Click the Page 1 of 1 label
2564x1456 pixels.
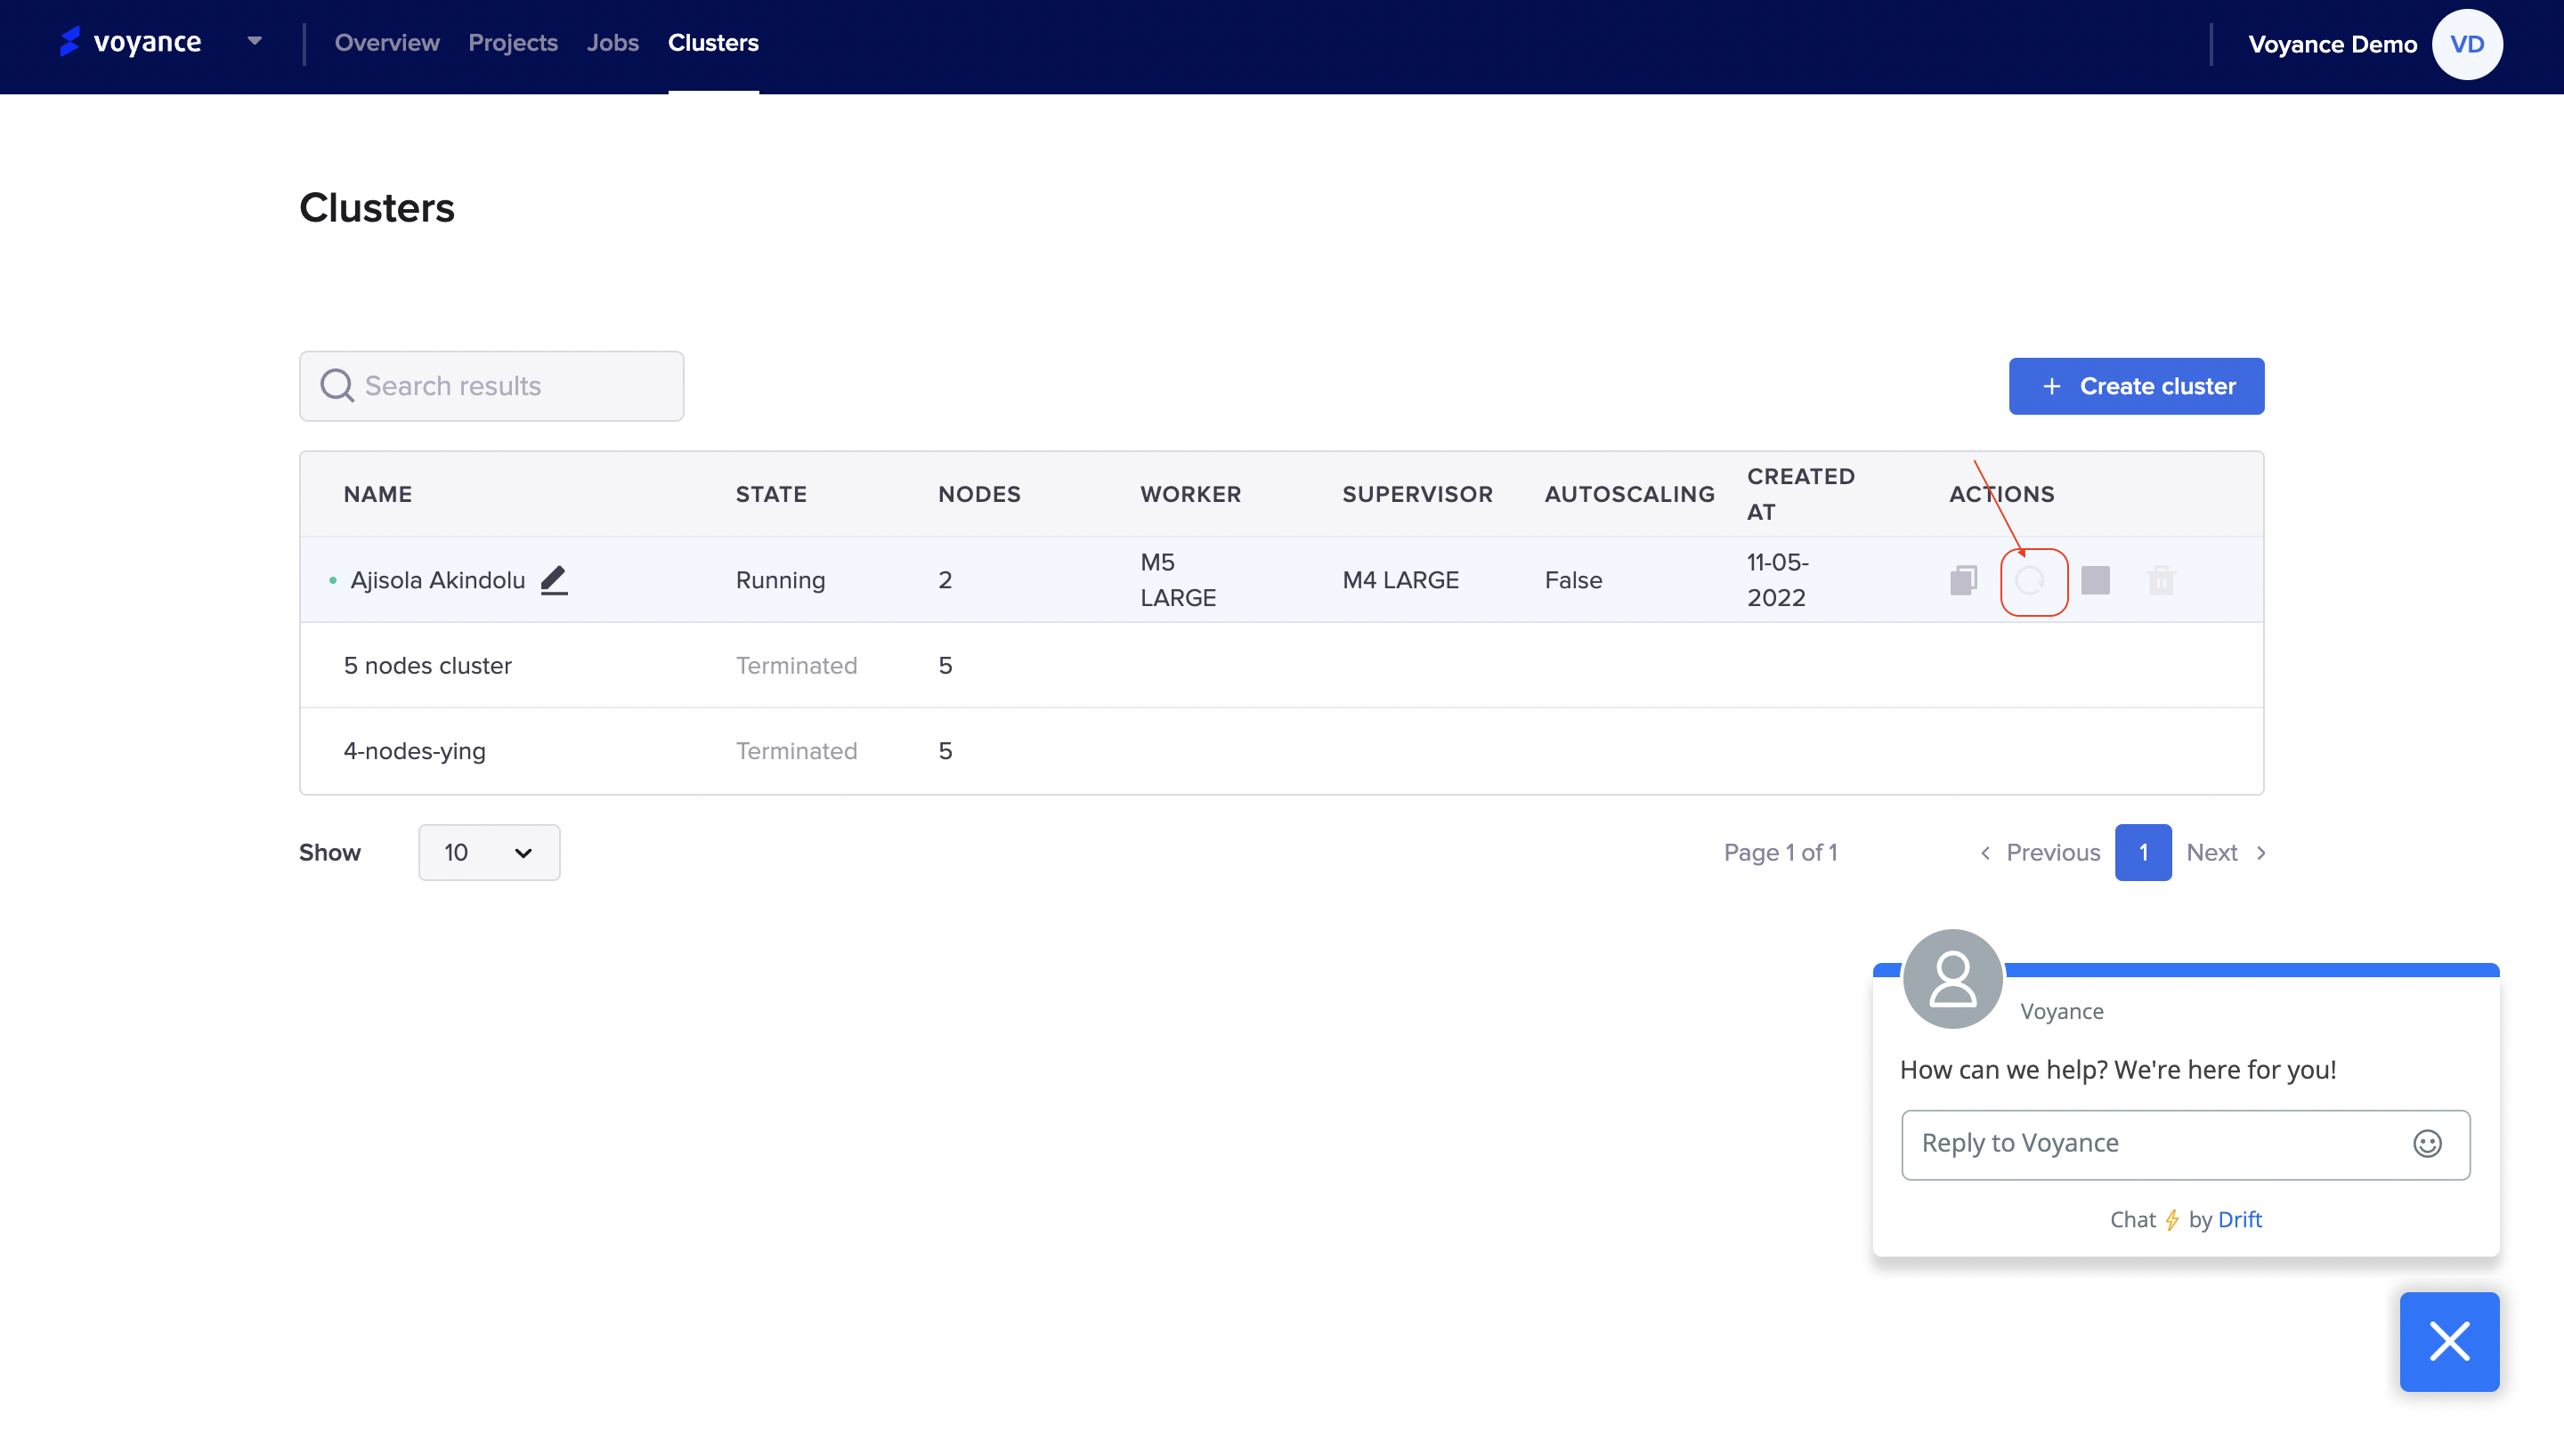1780,852
